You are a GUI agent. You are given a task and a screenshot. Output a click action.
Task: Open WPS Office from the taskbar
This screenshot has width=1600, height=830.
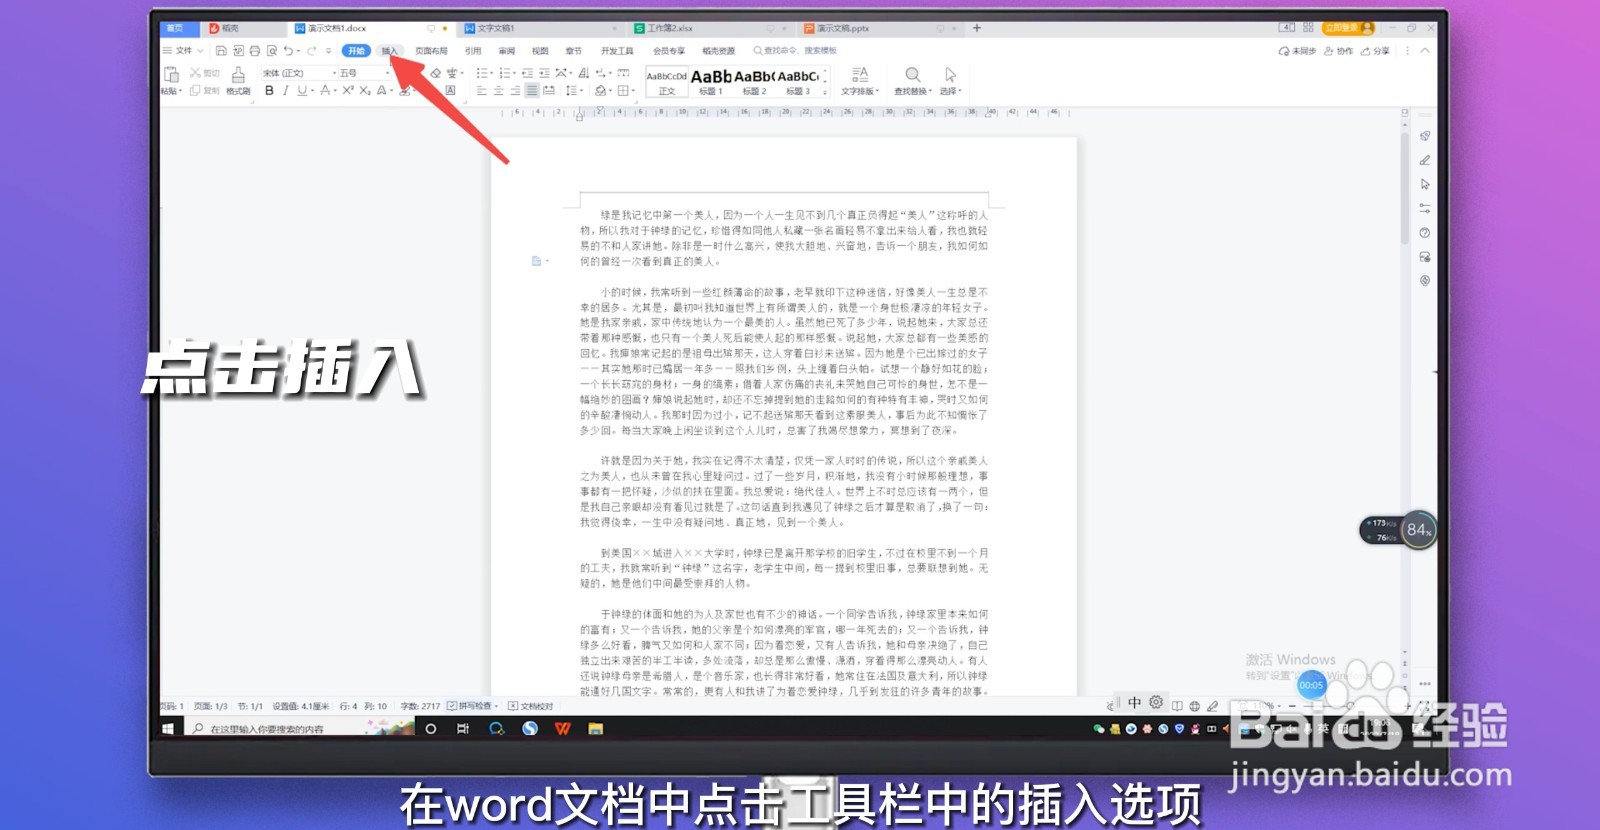(562, 729)
